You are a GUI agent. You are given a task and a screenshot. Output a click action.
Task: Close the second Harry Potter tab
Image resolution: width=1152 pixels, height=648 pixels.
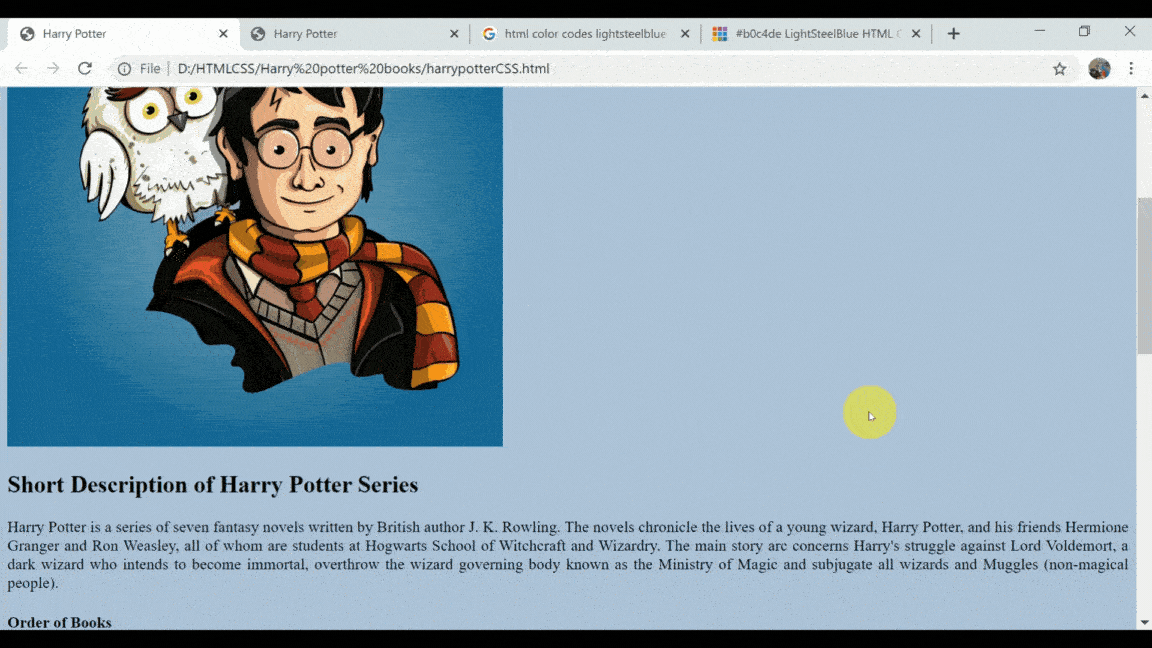[x=454, y=34]
